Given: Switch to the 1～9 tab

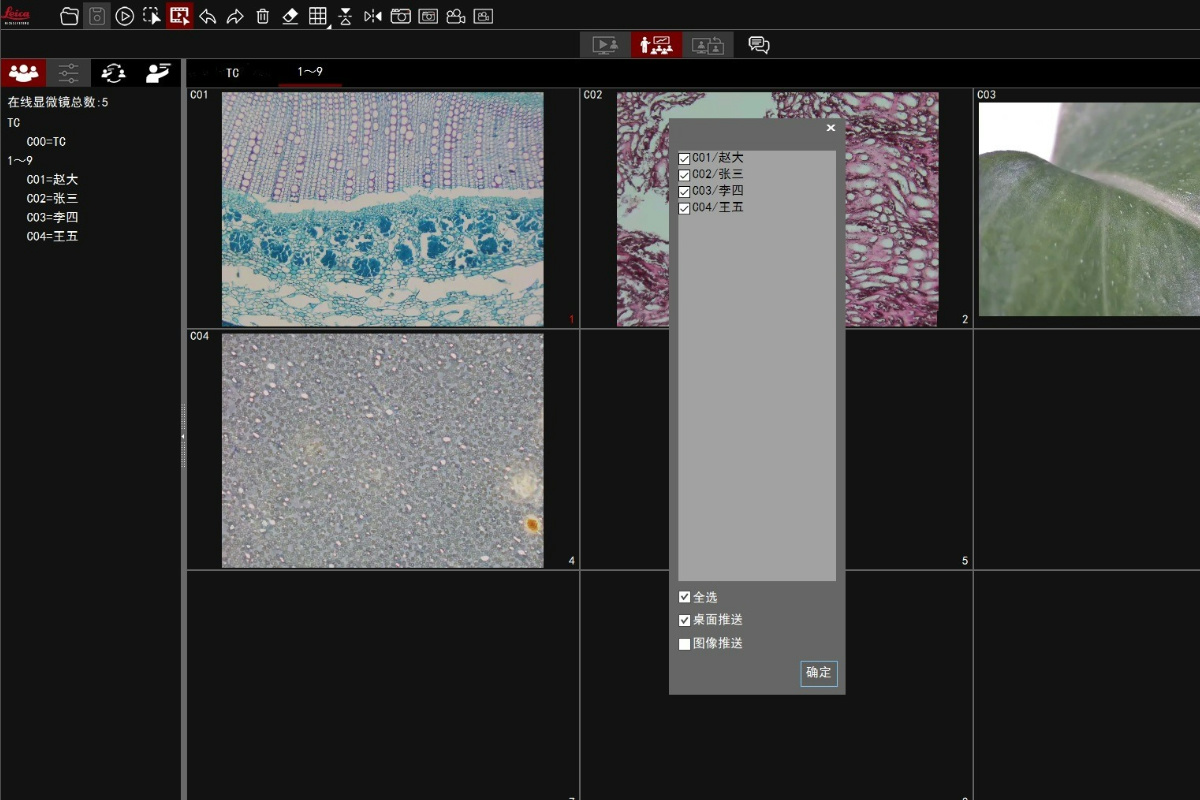Looking at the screenshot, I should (310, 72).
